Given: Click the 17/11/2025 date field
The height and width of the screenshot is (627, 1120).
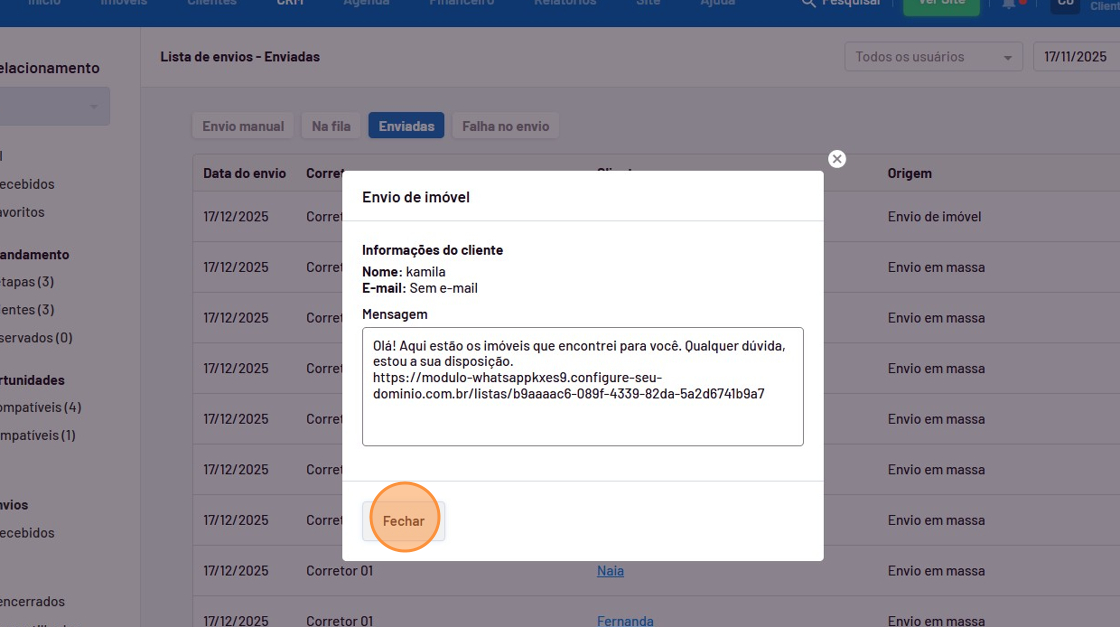Looking at the screenshot, I should pyautogui.click(x=1075, y=57).
